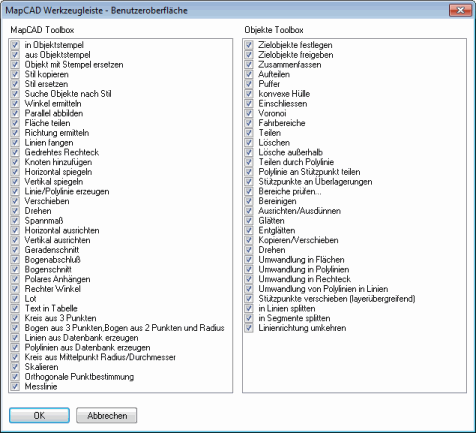Disable 'Zusammenfassen' in Objekte Toolbox
Viewport: 476px width, 433px height.
[249, 64]
